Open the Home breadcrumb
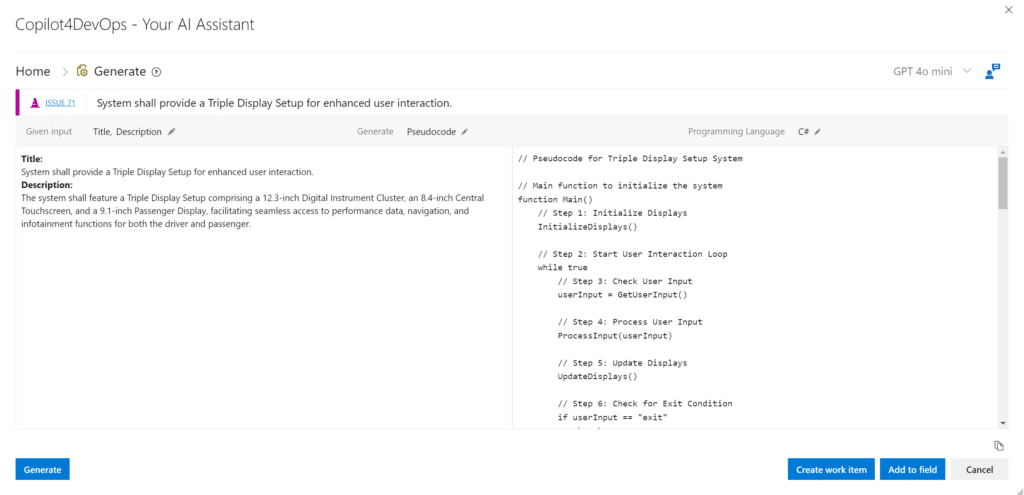Viewport: 1024px width, 495px height. pos(33,72)
